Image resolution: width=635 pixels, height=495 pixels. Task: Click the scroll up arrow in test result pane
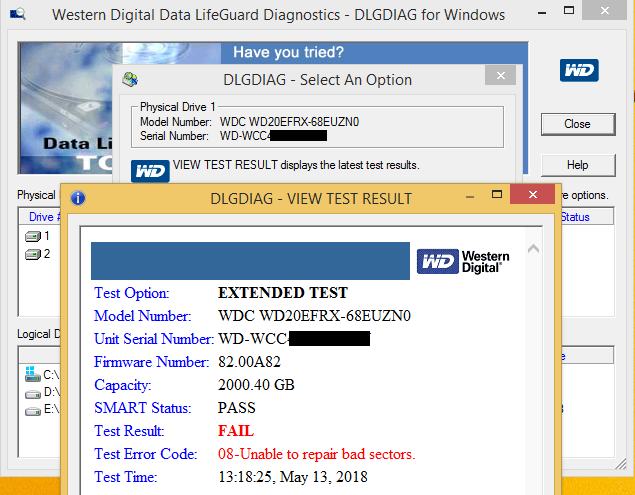533,249
